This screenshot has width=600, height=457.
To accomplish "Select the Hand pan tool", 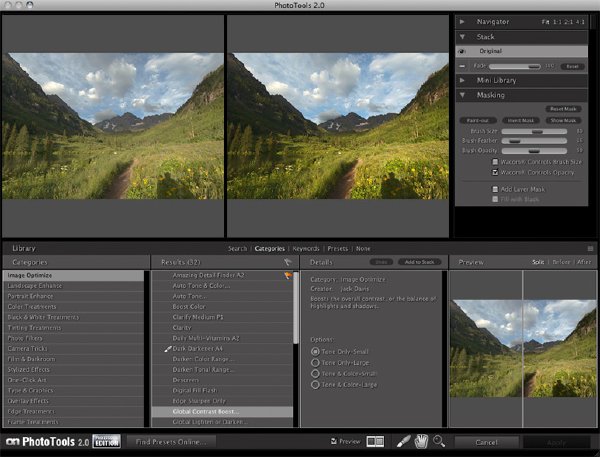I will pos(421,441).
